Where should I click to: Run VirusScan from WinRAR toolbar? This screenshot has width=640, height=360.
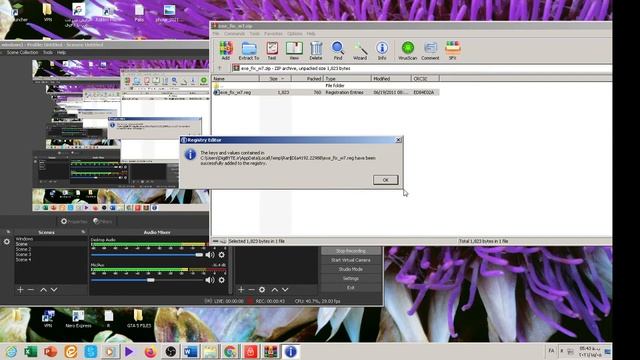click(407, 50)
